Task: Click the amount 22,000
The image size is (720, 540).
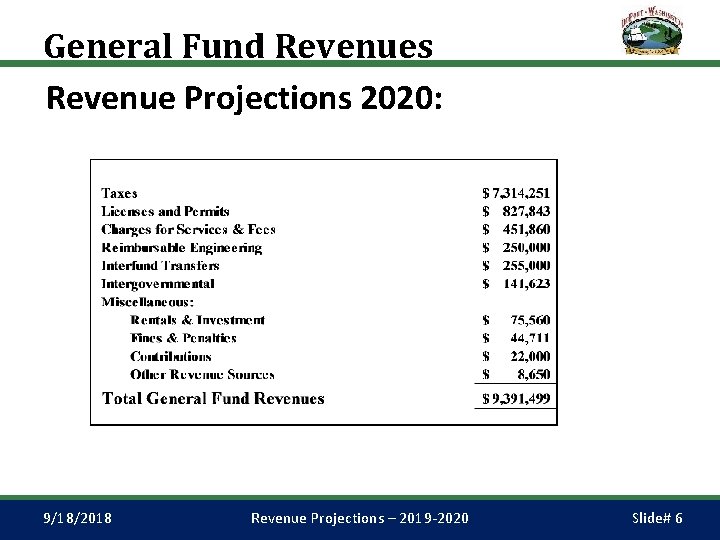Action: point(530,356)
